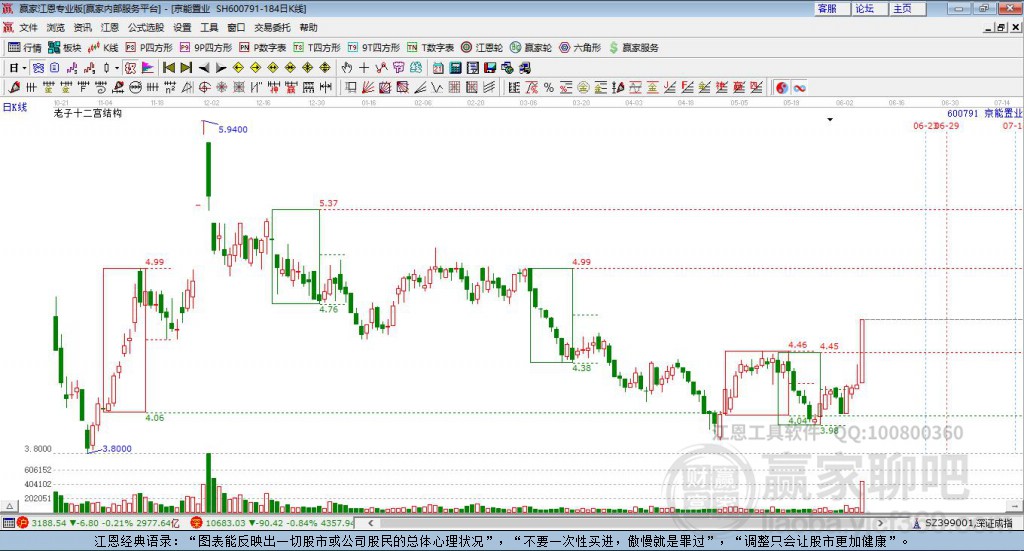This screenshot has width=1024, height=551.
Task: Click the horizontal scrollbar right arrow
Action: tap(881, 523)
